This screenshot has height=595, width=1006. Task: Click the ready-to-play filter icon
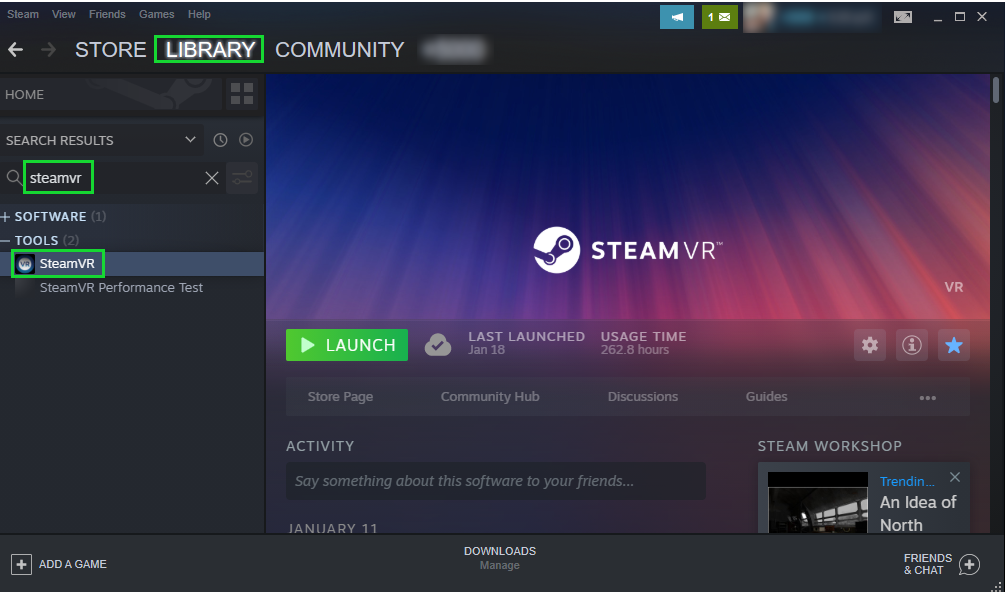click(245, 140)
